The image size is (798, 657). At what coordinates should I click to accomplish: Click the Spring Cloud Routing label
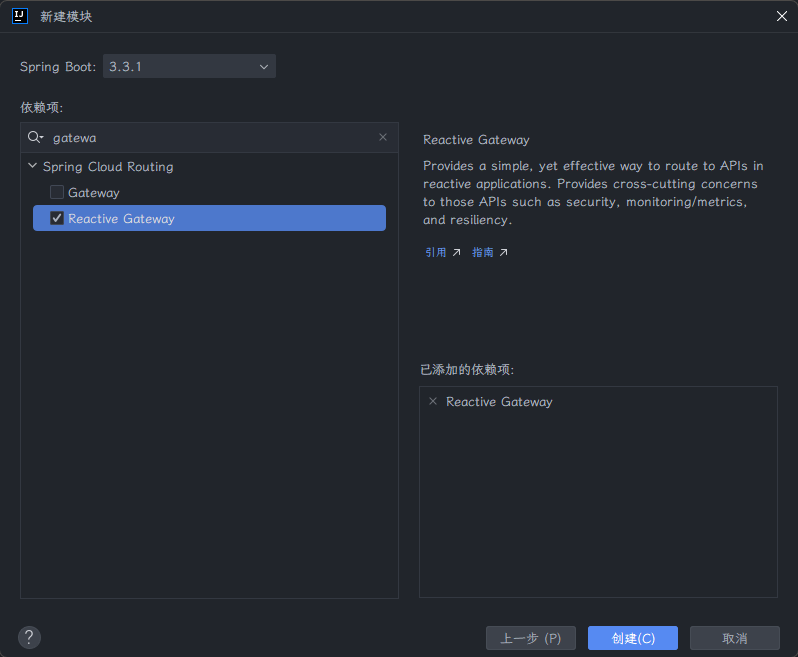(x=108, y=167)
